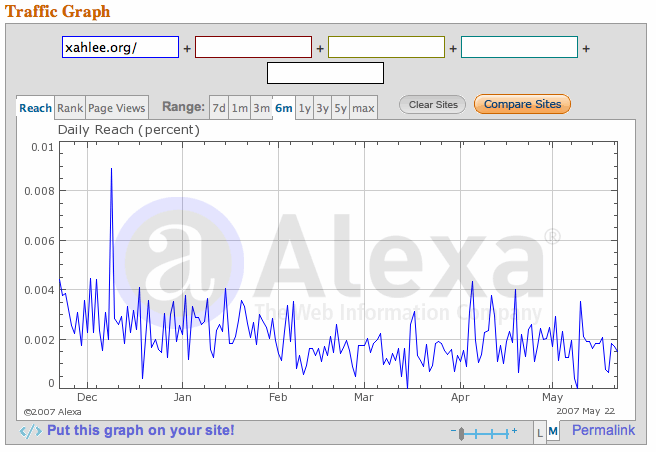Open the Page Views tab
The height and width of the screenshot is (452, 656).
click(x=117, y=108)
